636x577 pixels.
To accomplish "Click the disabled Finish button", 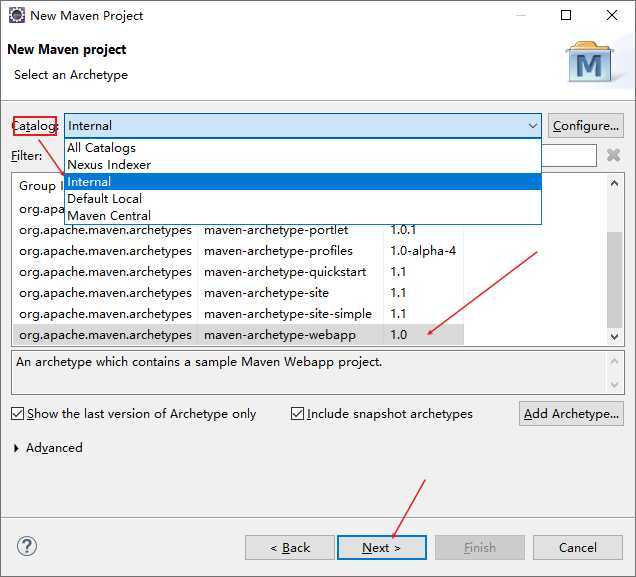I will (x=480, y=547).
